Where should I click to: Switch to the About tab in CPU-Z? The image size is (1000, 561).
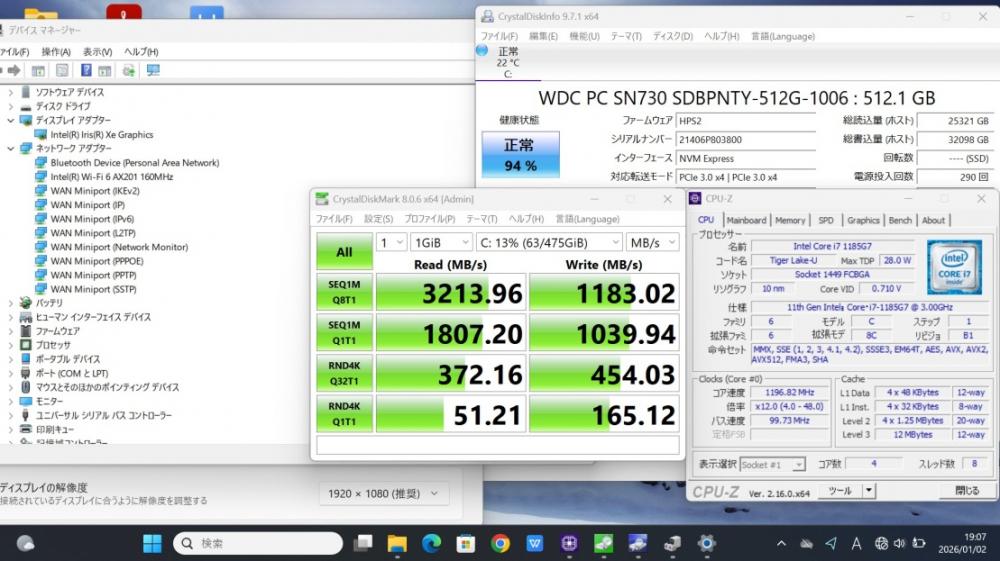click(933, 220)
